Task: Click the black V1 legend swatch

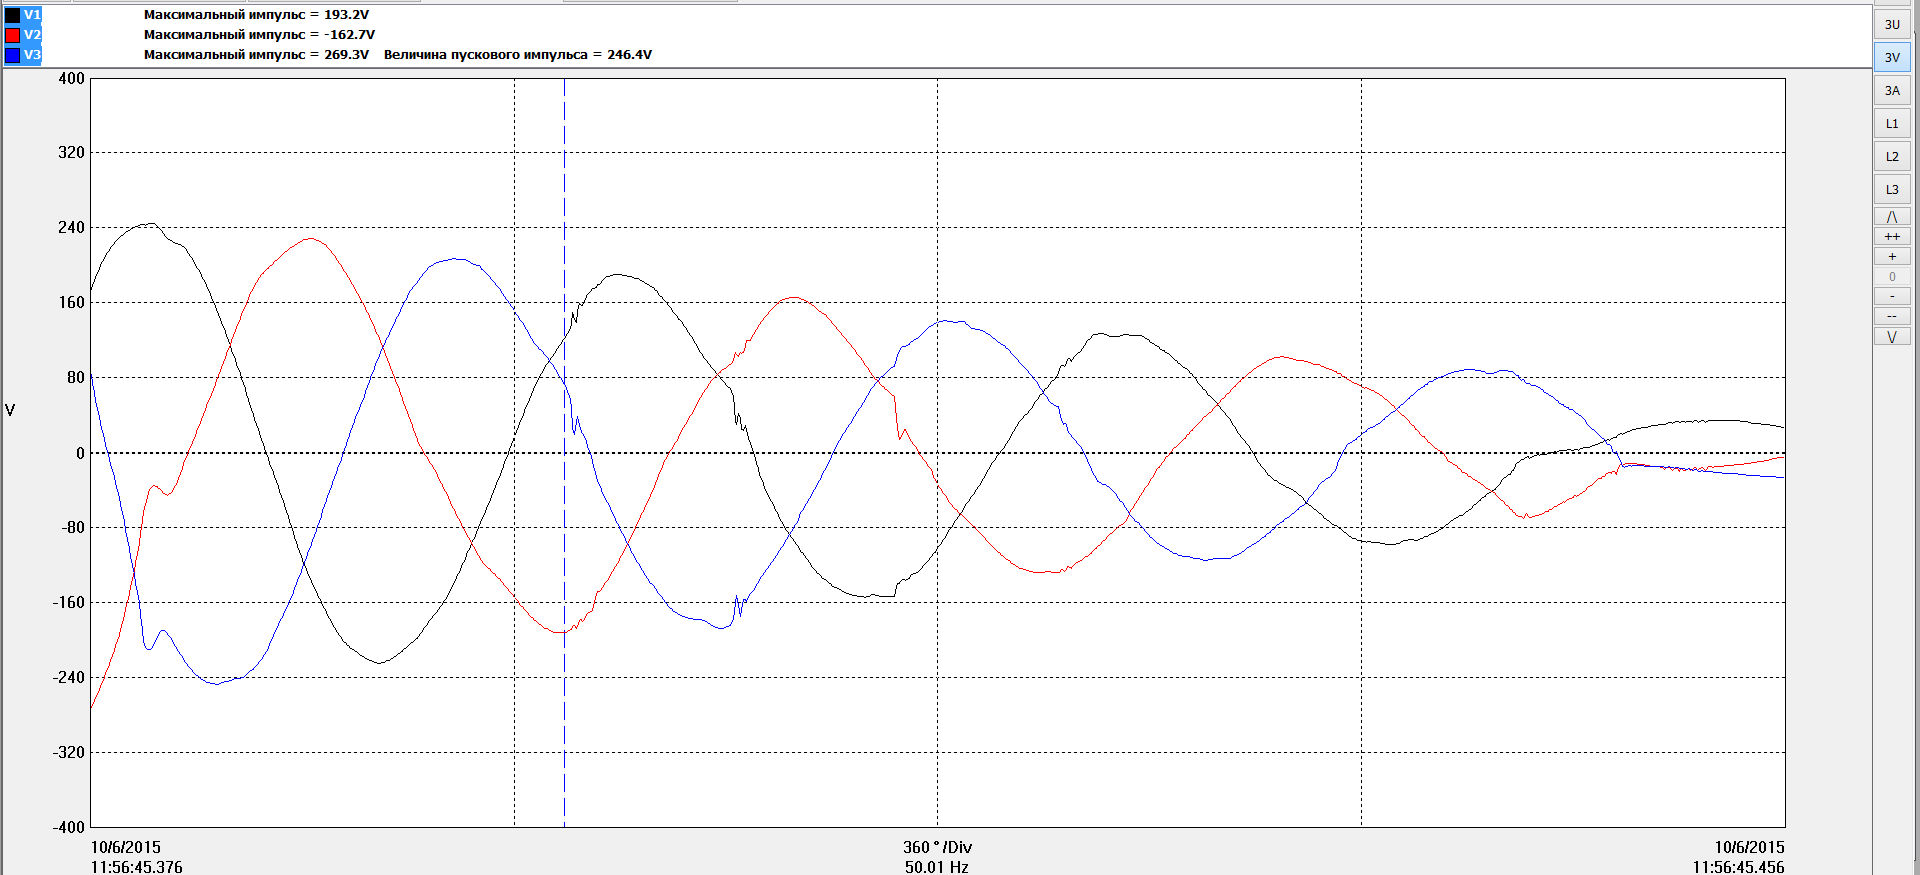Action: (12, 15)
